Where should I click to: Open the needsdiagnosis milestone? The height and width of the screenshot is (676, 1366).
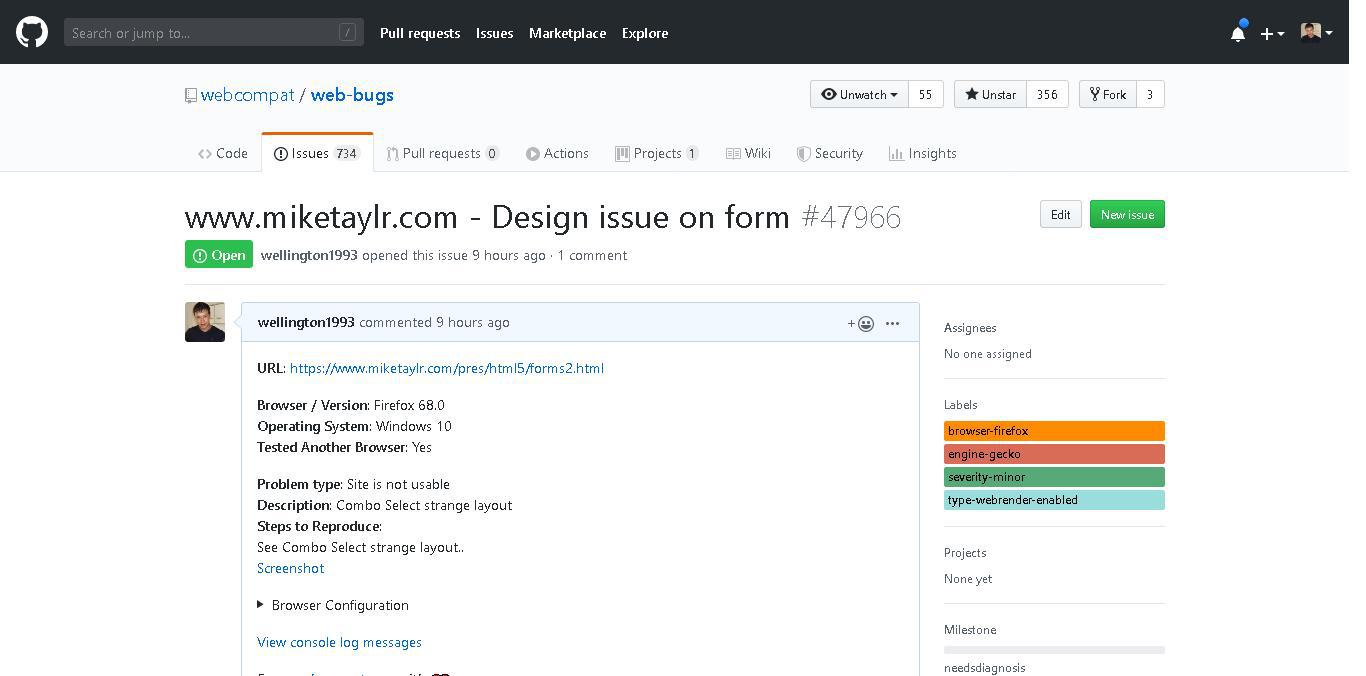[x=985, y=668]
